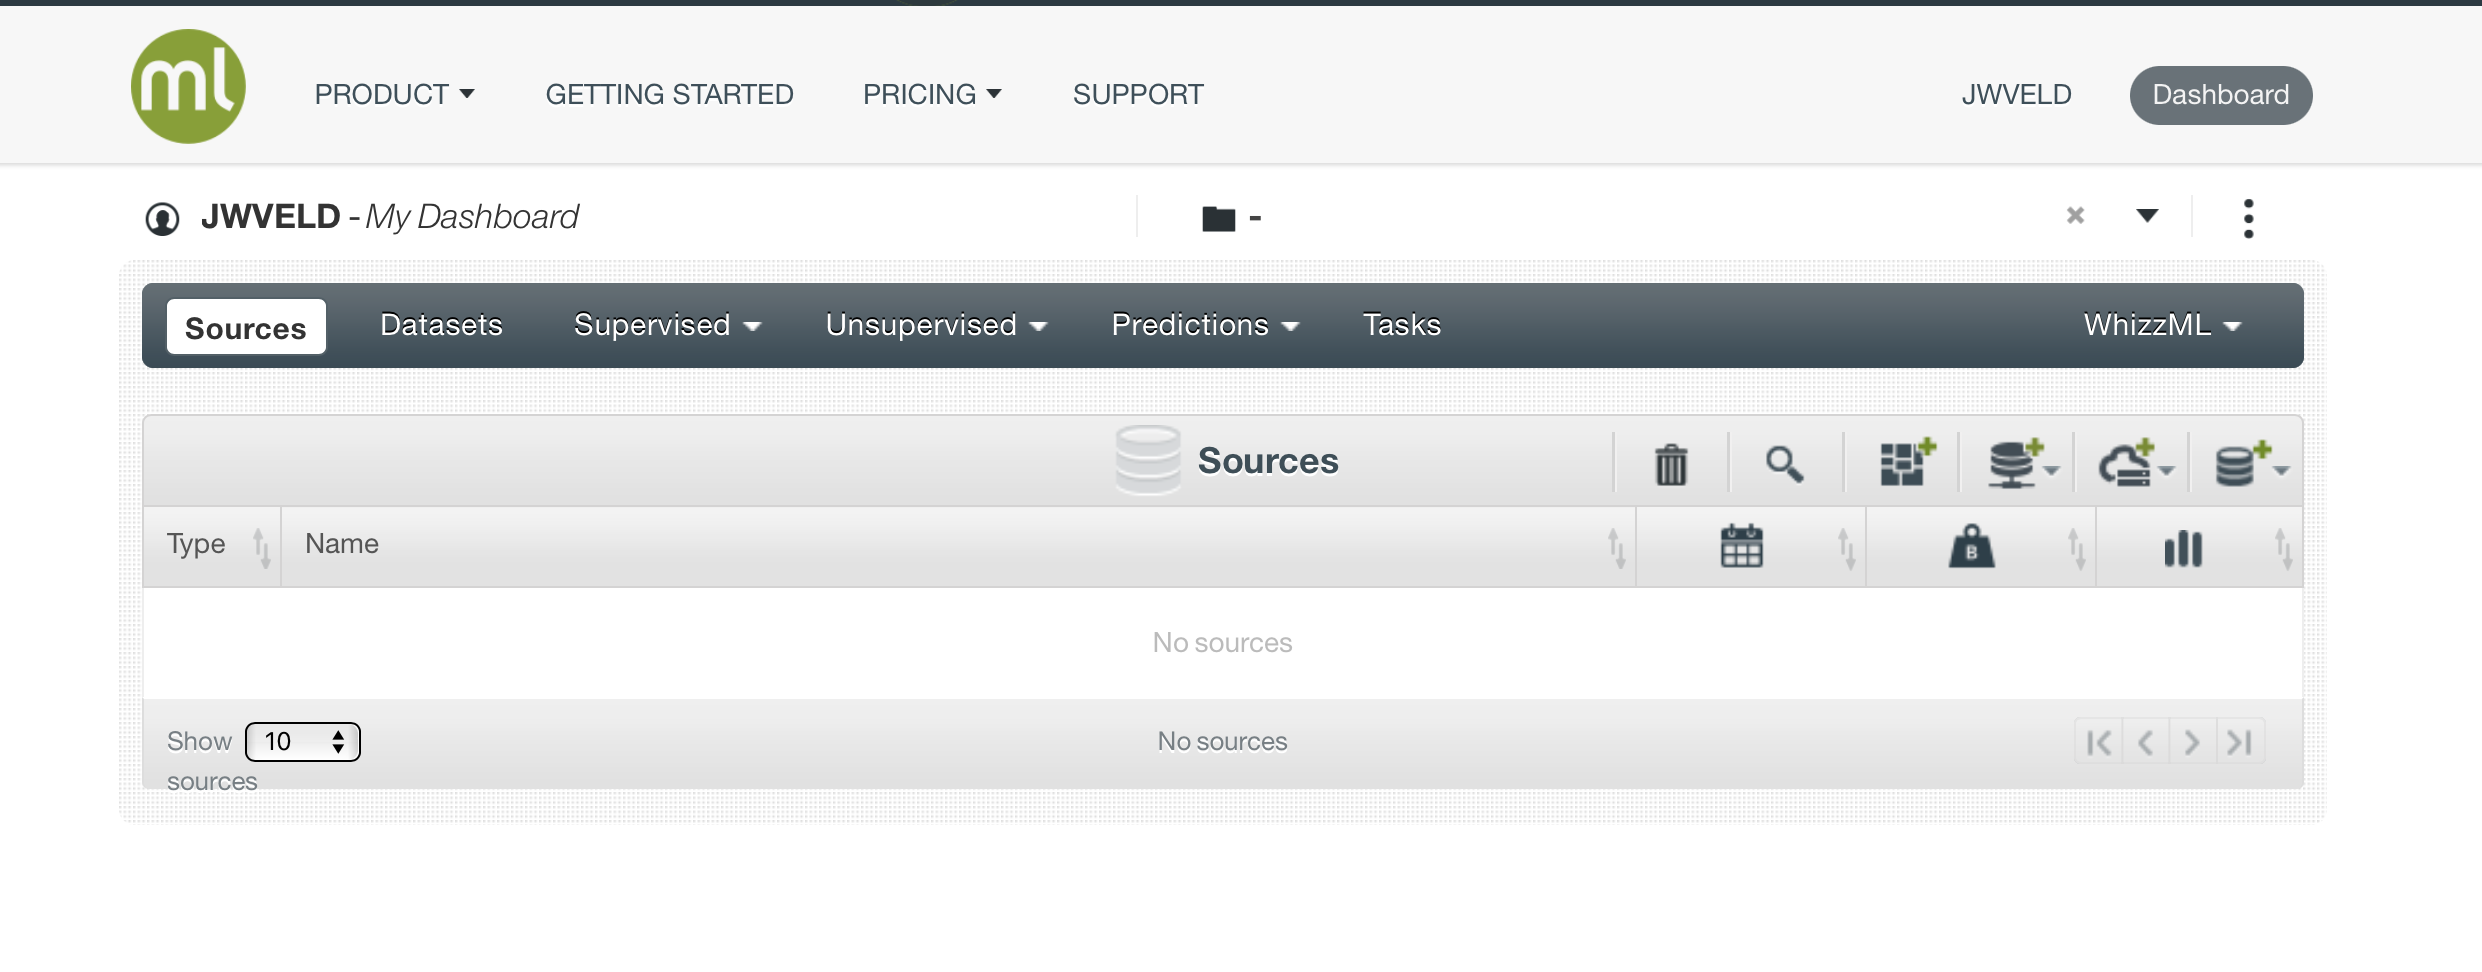Click the upload new source database icon

coord(2250,464)
